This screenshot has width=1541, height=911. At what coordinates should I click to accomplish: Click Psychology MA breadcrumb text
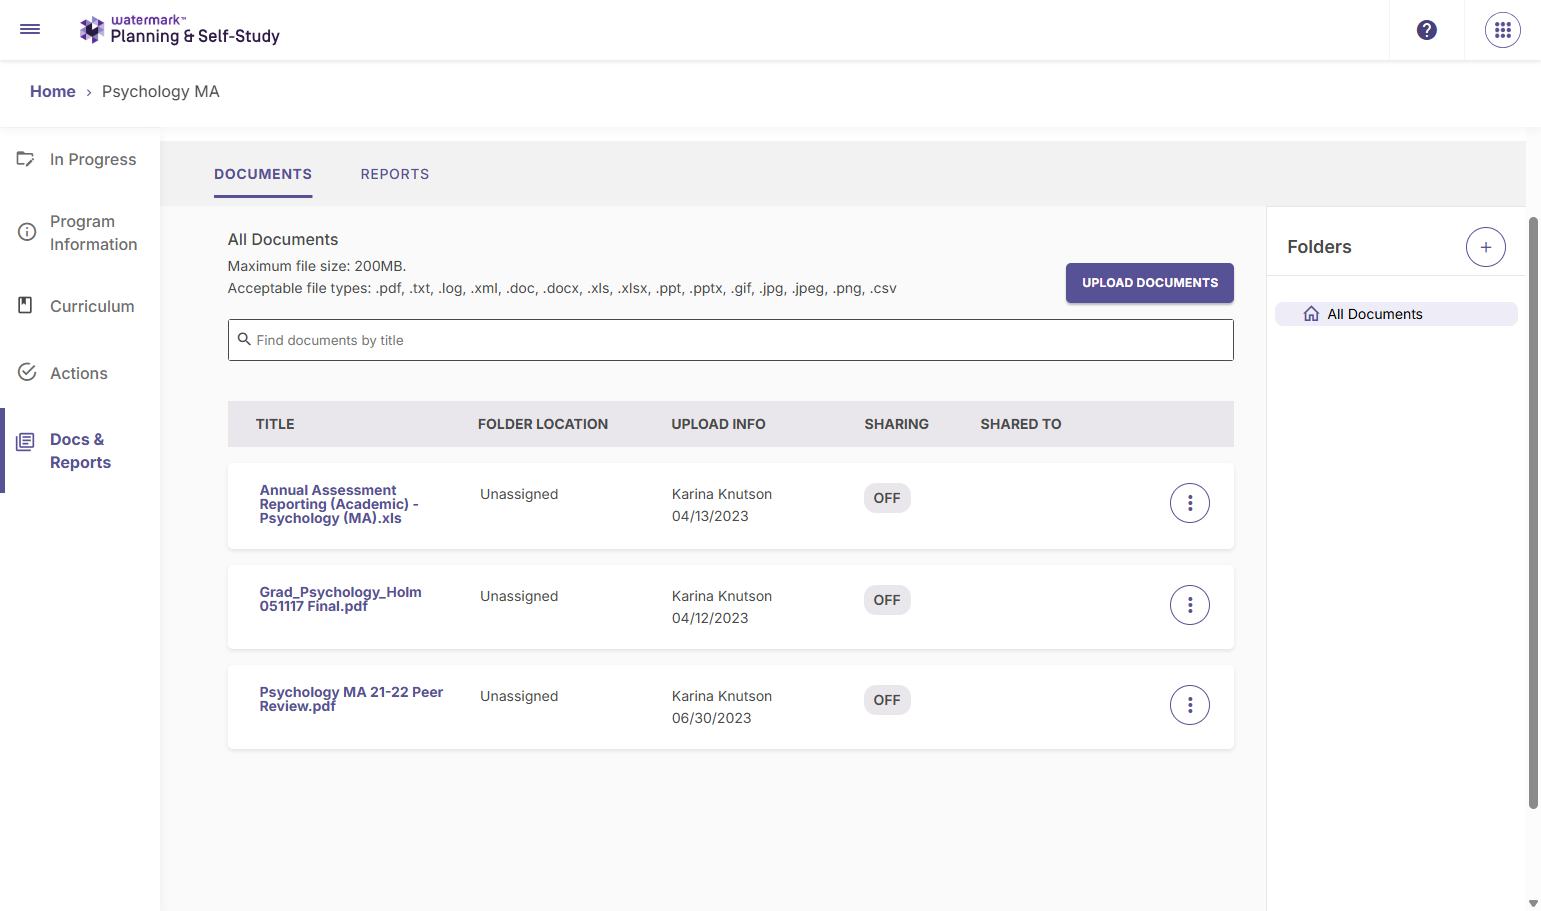click(x=161, y=91)
